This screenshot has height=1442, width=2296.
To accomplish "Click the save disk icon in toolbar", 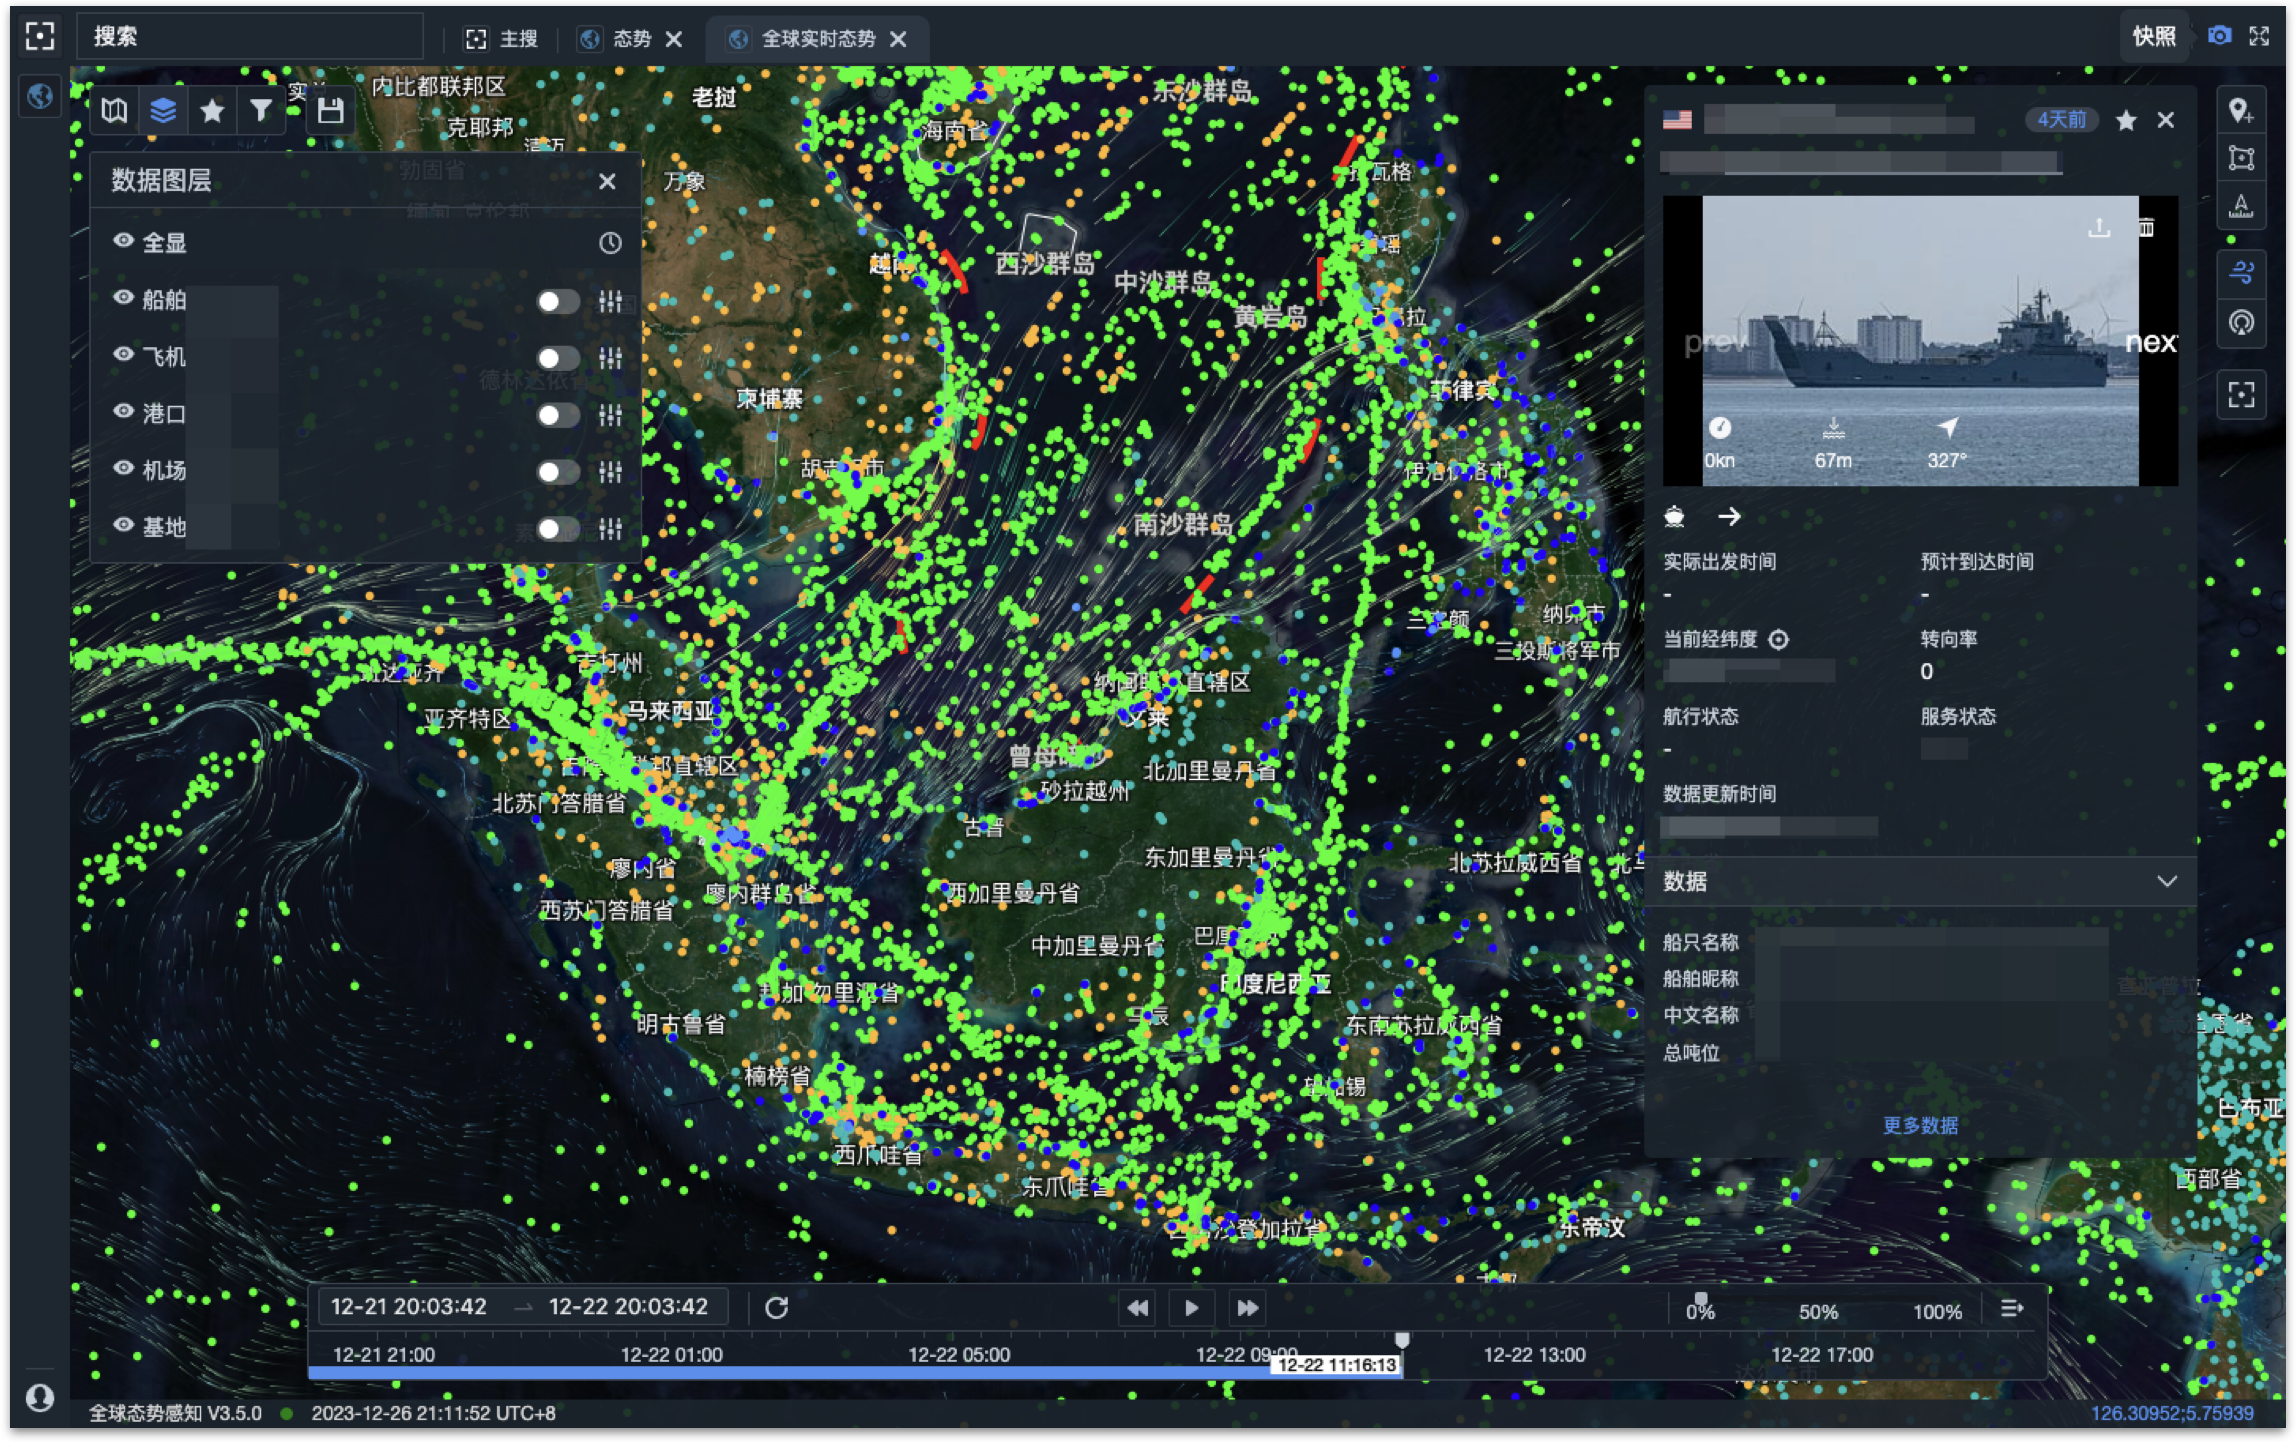I will 330,111.
